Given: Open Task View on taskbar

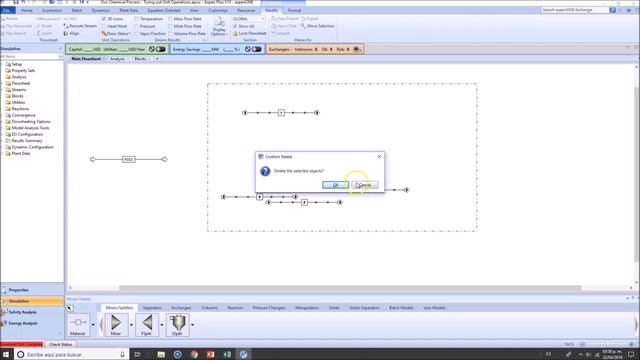Looking at the screenshot, I should (137, 355).
